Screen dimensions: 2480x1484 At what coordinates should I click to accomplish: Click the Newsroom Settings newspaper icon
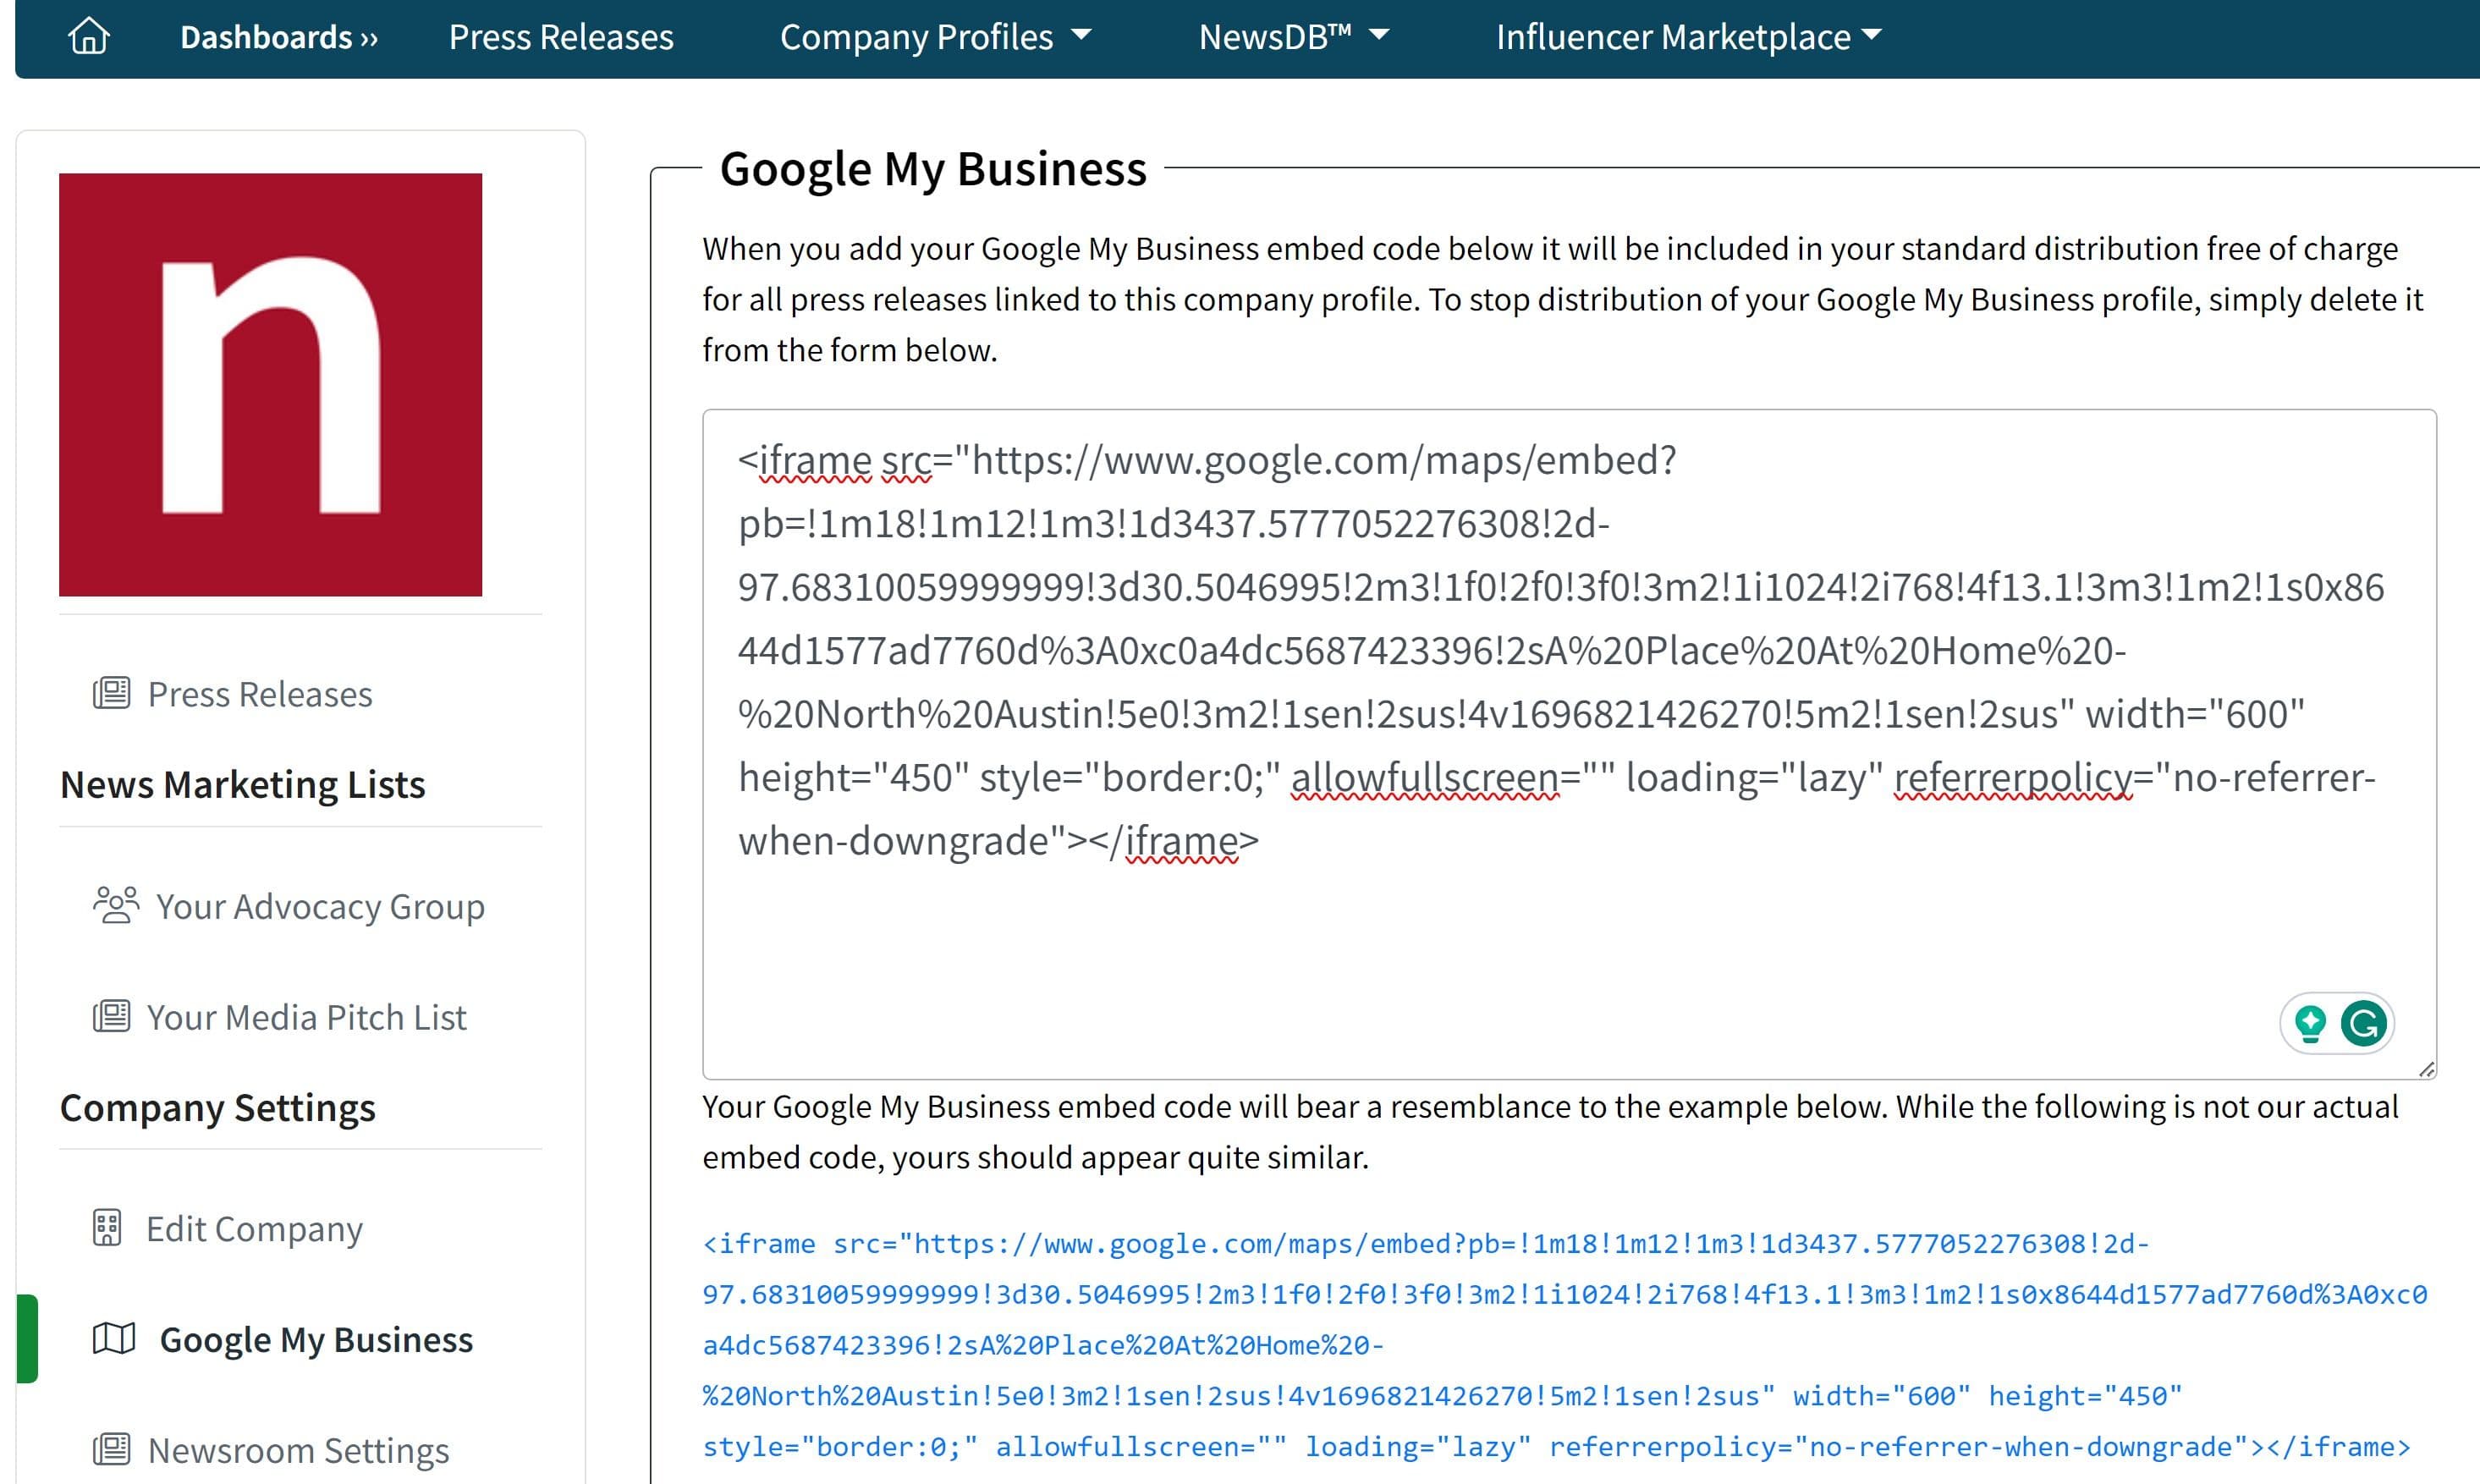(111, 1449)
